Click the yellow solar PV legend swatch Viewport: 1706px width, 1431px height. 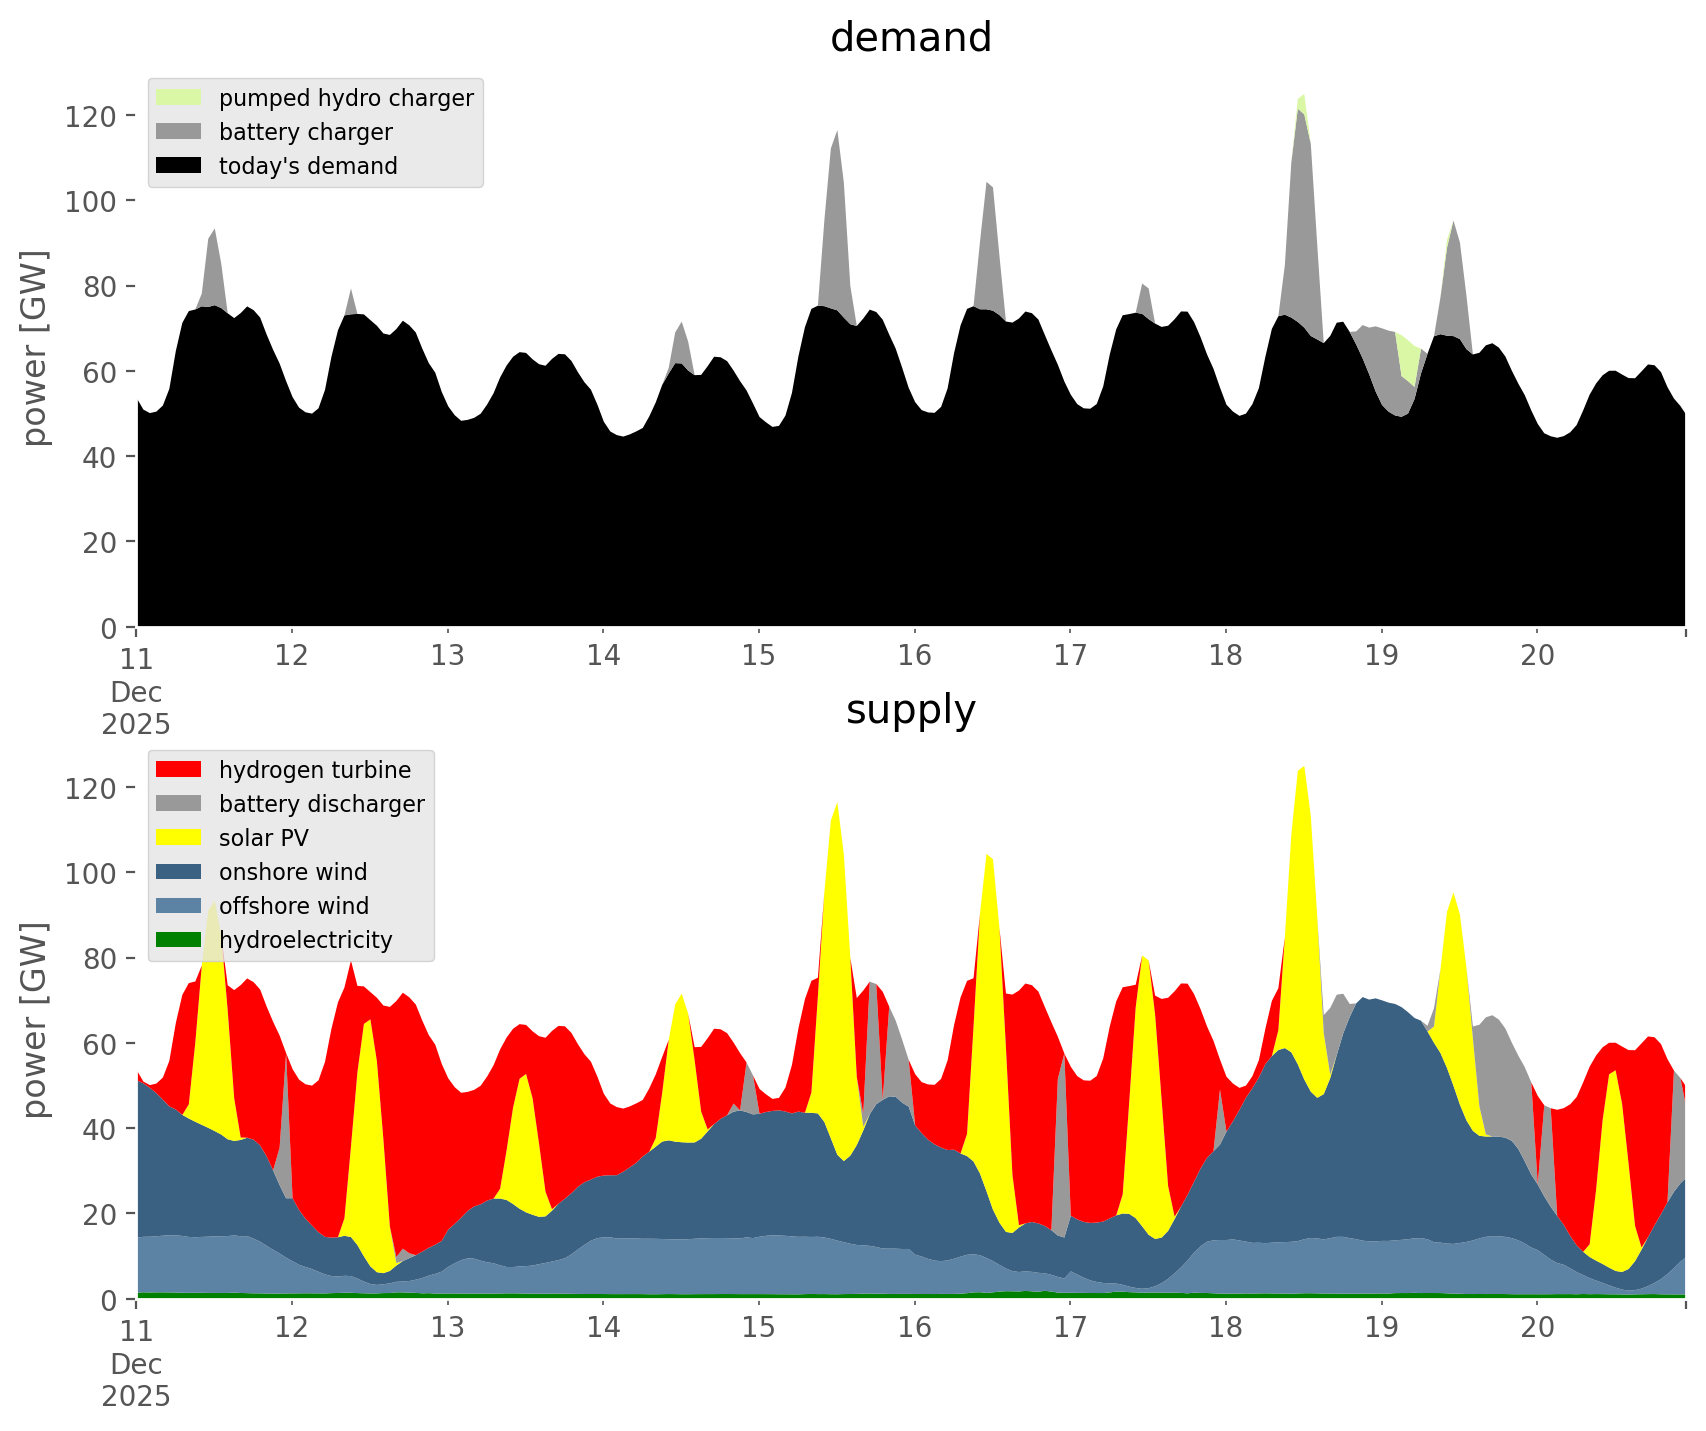coord(180,838)
